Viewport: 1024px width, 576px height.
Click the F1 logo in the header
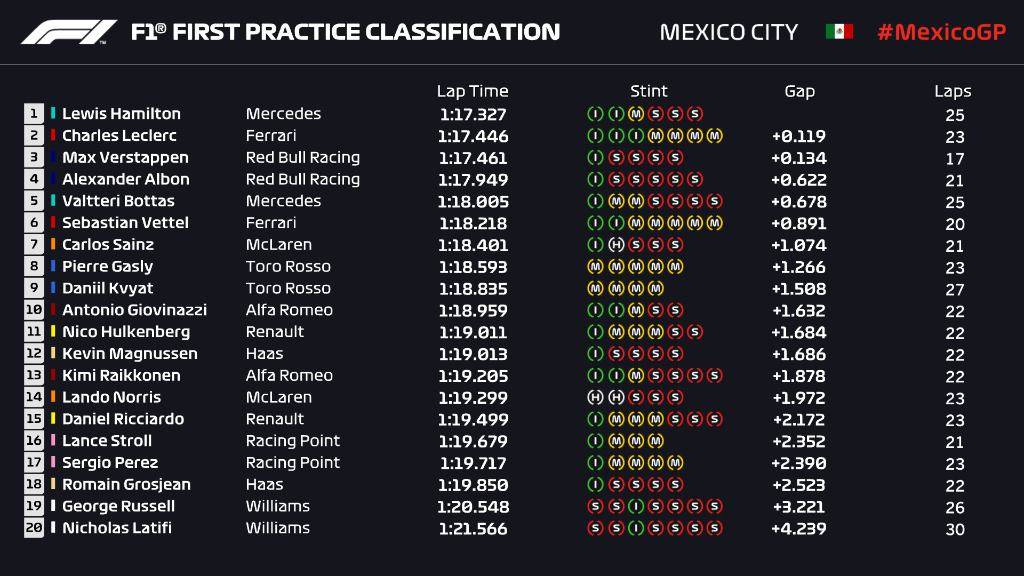pyautogui.click(x=69, y=32)
